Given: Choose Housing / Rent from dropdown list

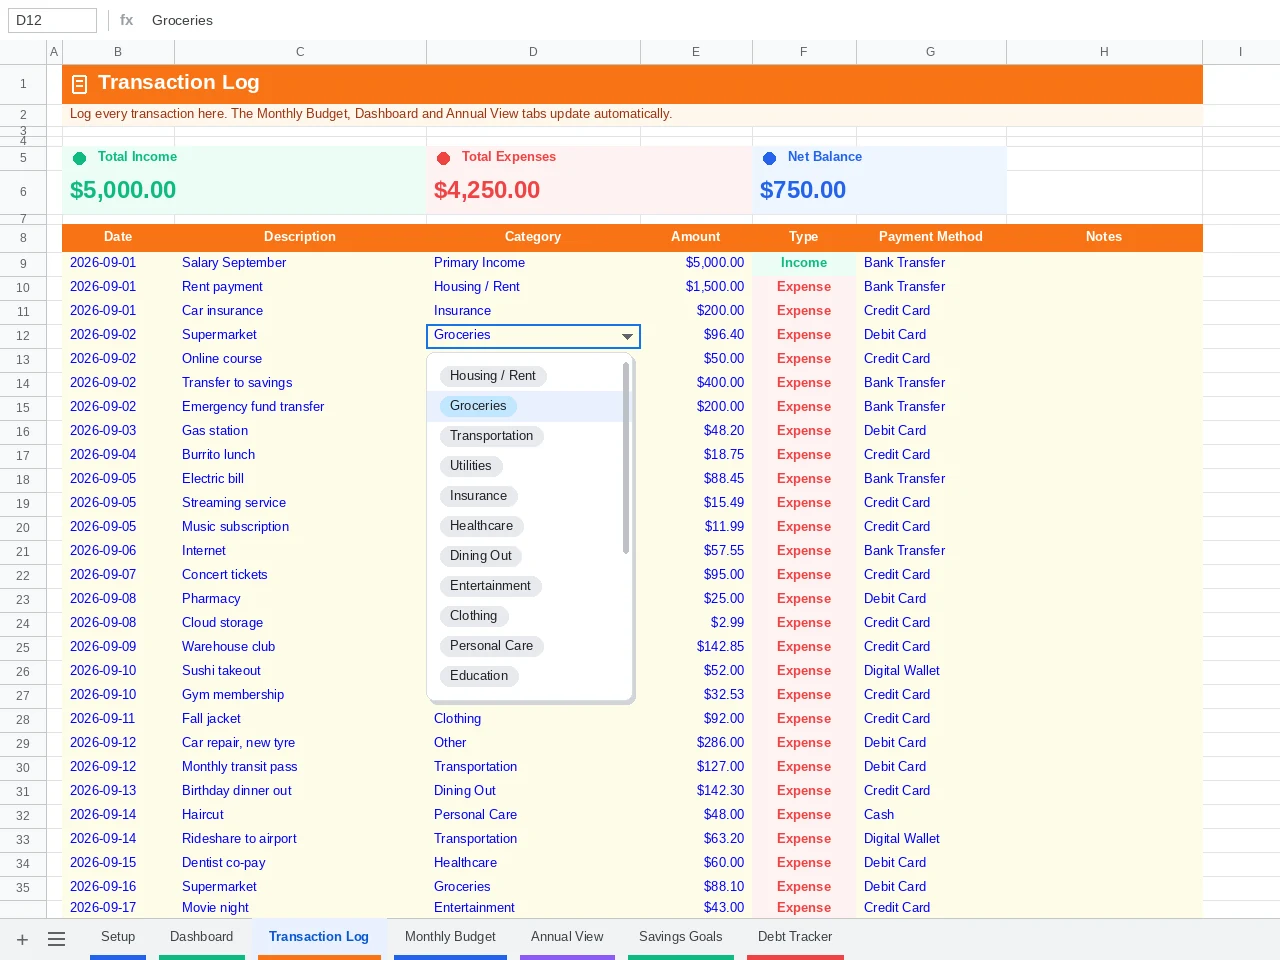Looking at the screenshot, I should [493, 376].
